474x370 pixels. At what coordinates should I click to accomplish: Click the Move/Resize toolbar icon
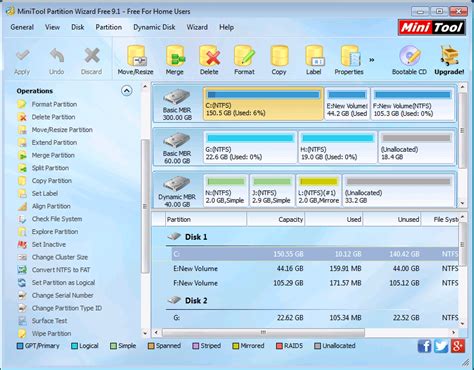136,60
